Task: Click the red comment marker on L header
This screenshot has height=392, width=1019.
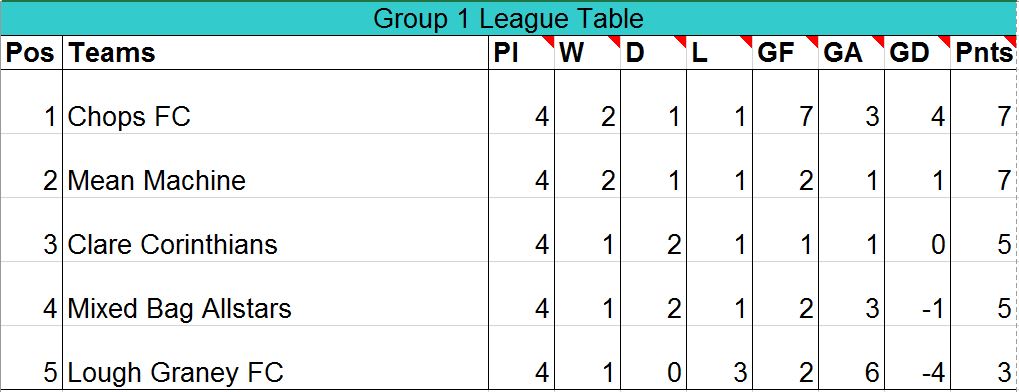Action: point(747,41)
